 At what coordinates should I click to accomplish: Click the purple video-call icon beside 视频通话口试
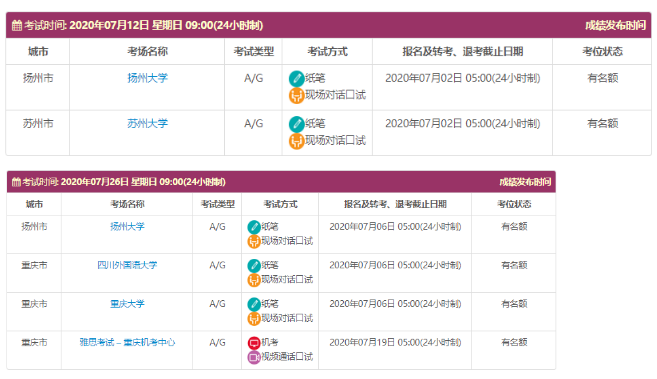tap(254, 357)
